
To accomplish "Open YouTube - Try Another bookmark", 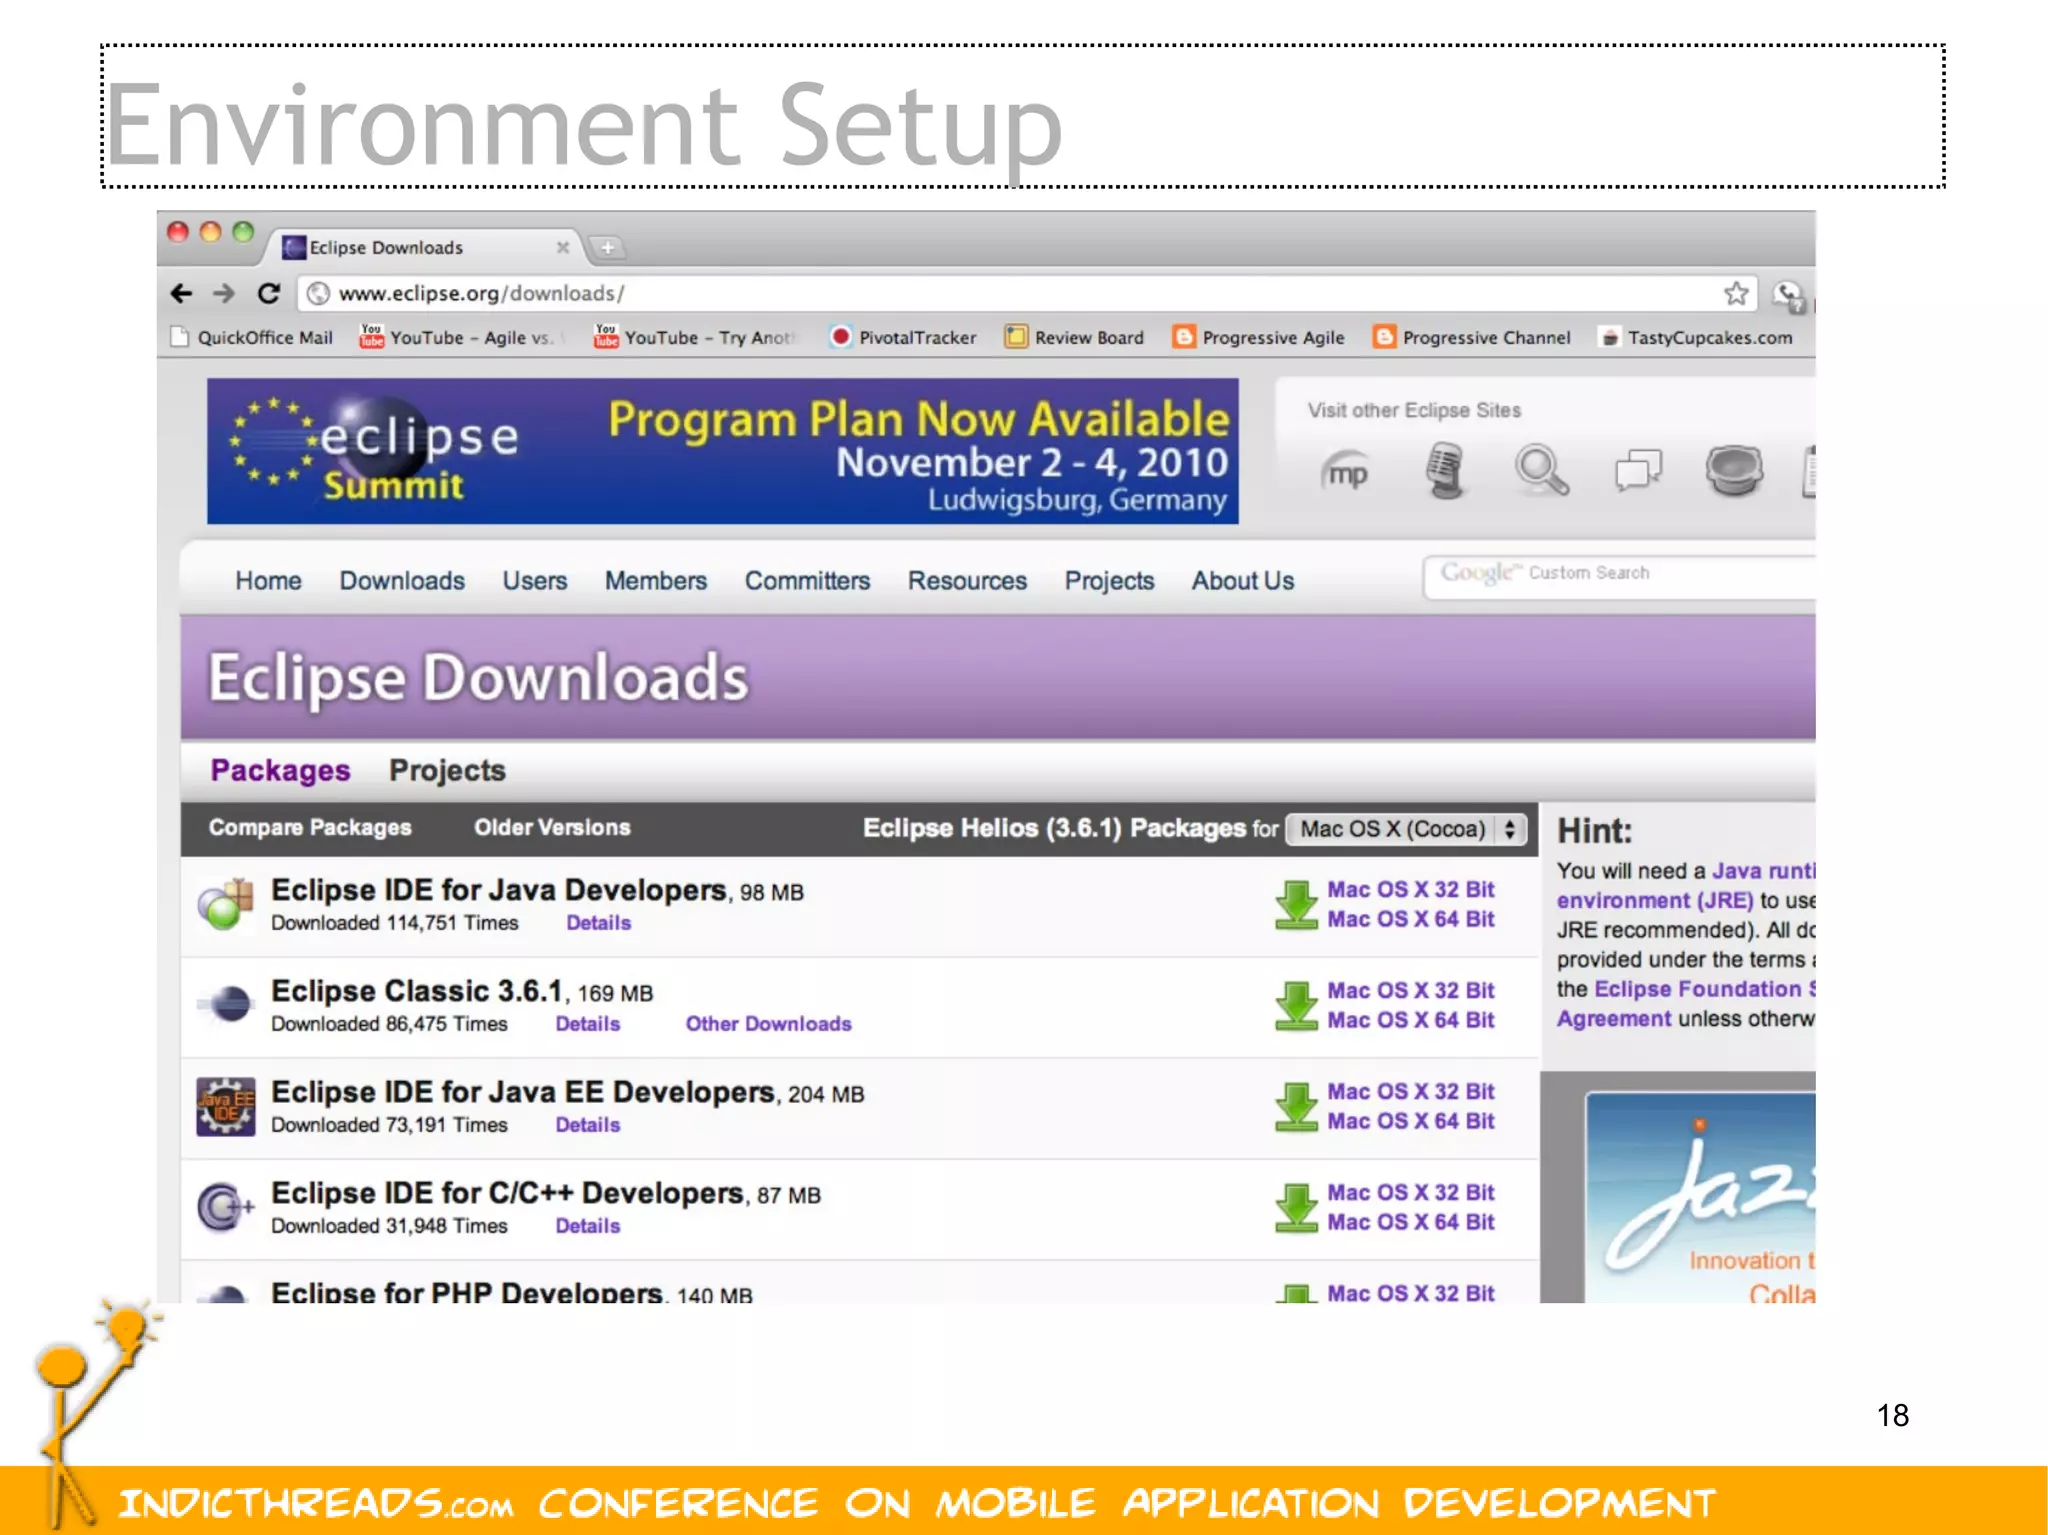I will (x=697, y=337).
